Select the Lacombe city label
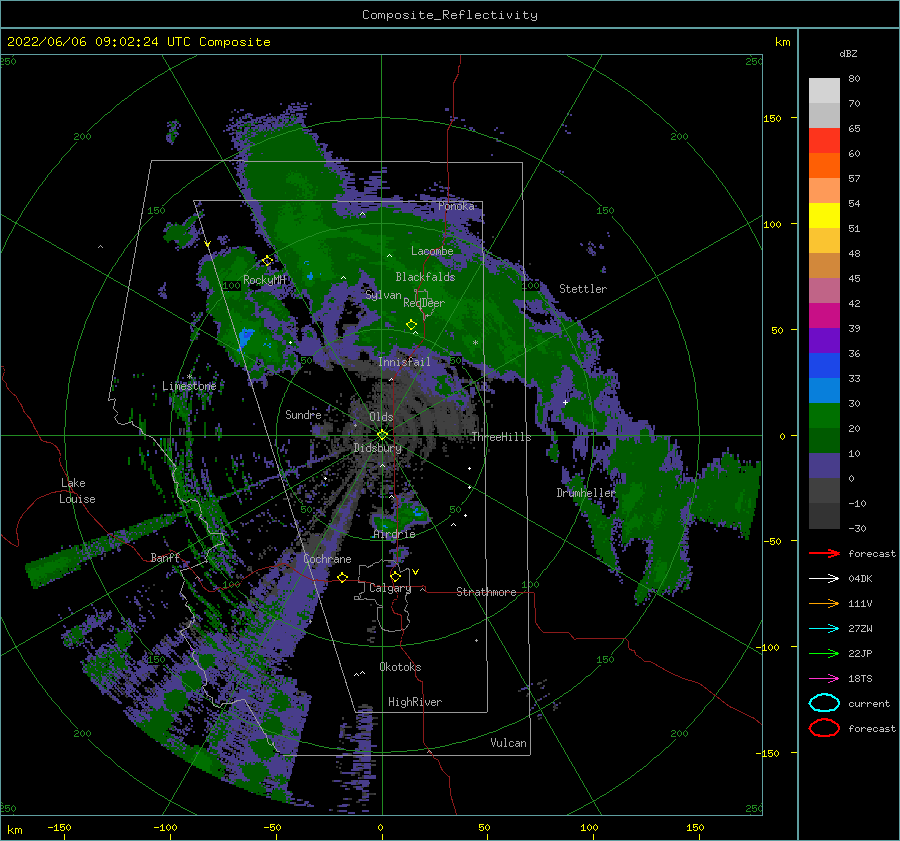Screen dimensions: 900x841 [432, 251]
